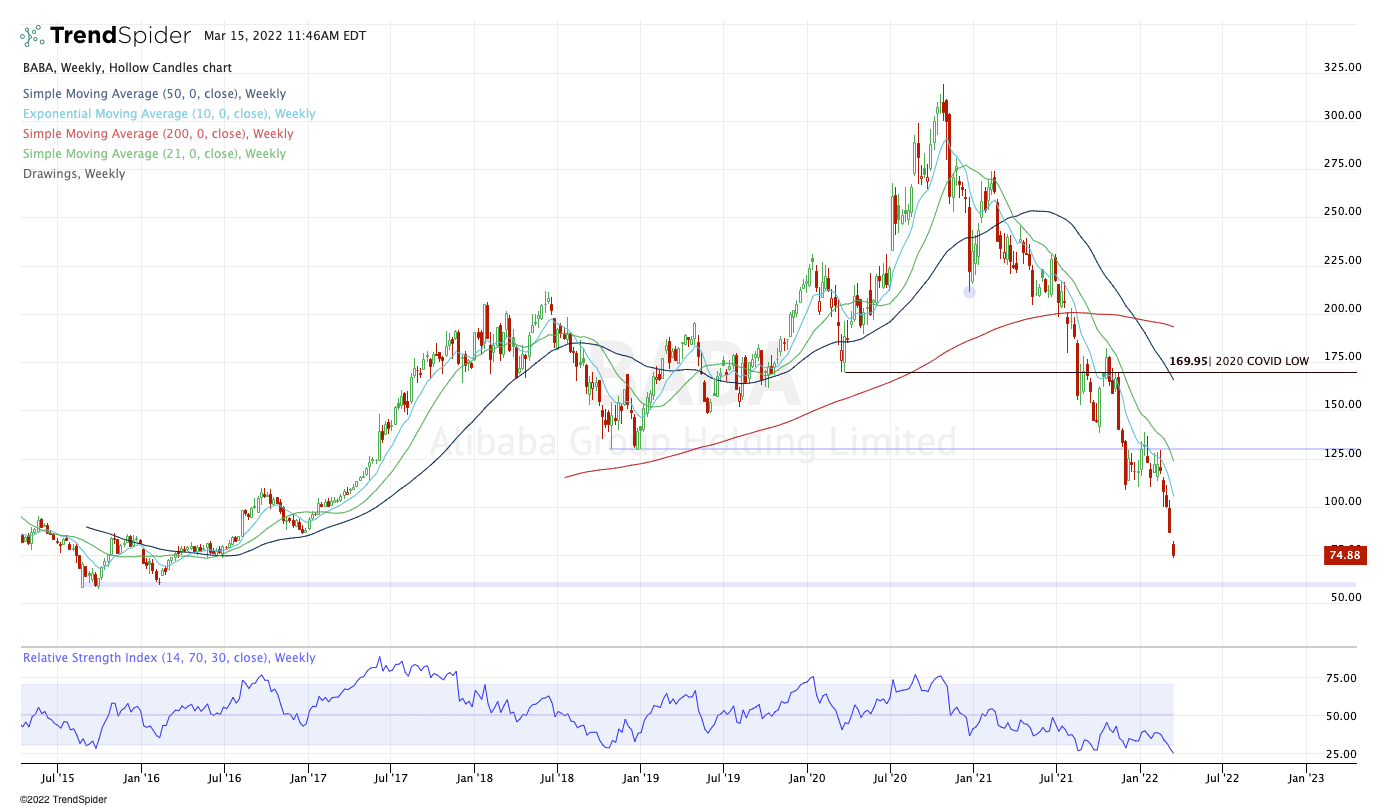
Task: Click the Jan '18 date axis label
Action: click(x=474, y=776)
